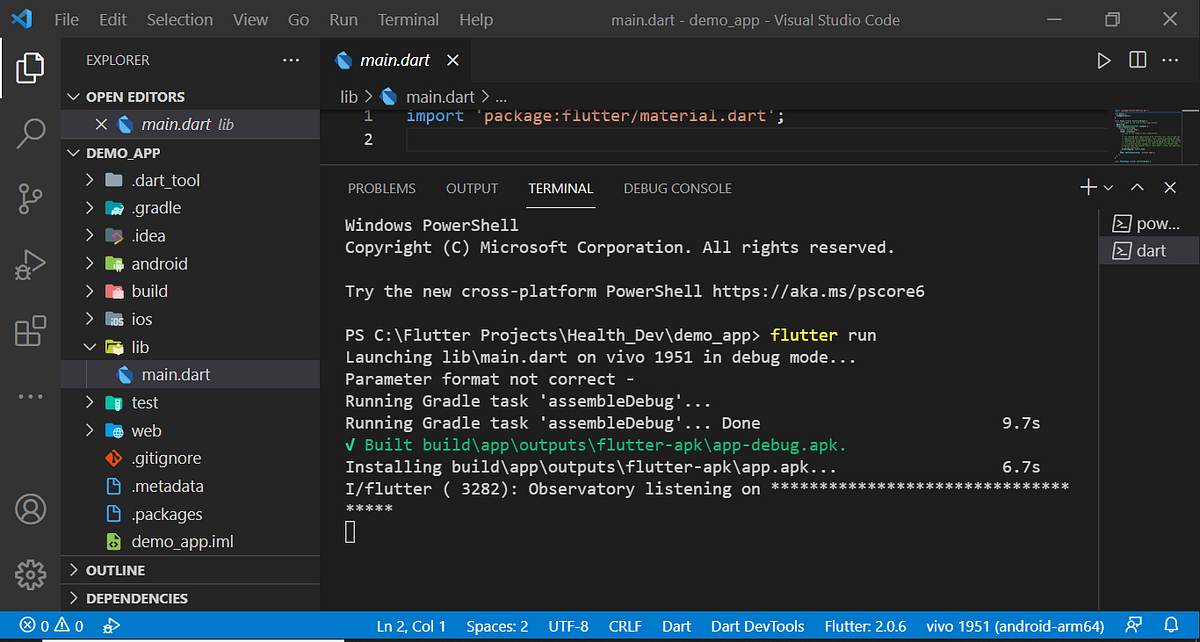Select the powershell terminal instance
This screenshot has height=642, width=1200.
[x=1149, y=223]
